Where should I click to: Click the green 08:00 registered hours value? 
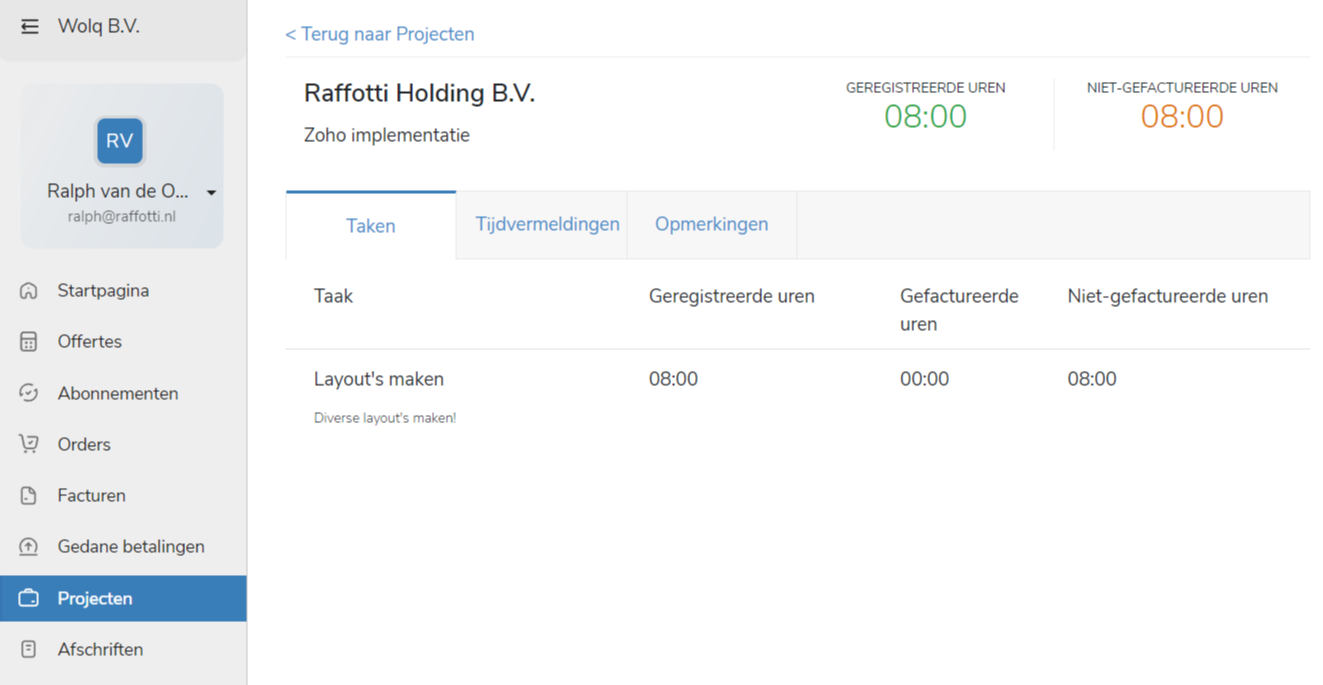(x=926, y=117)
